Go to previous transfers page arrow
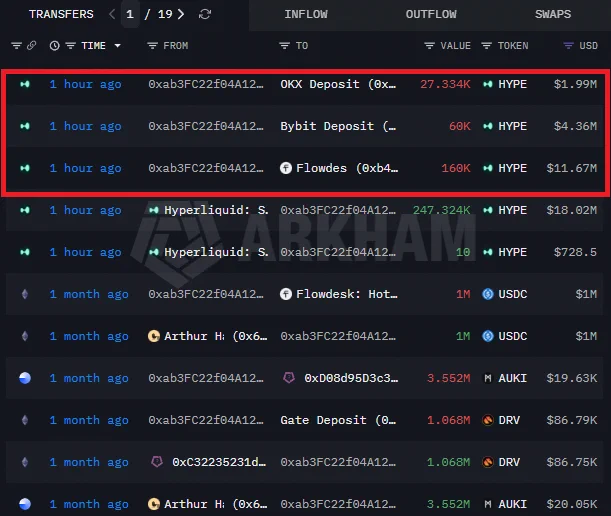The width and height of the screenshot is (611, 516). pos(112,14)
